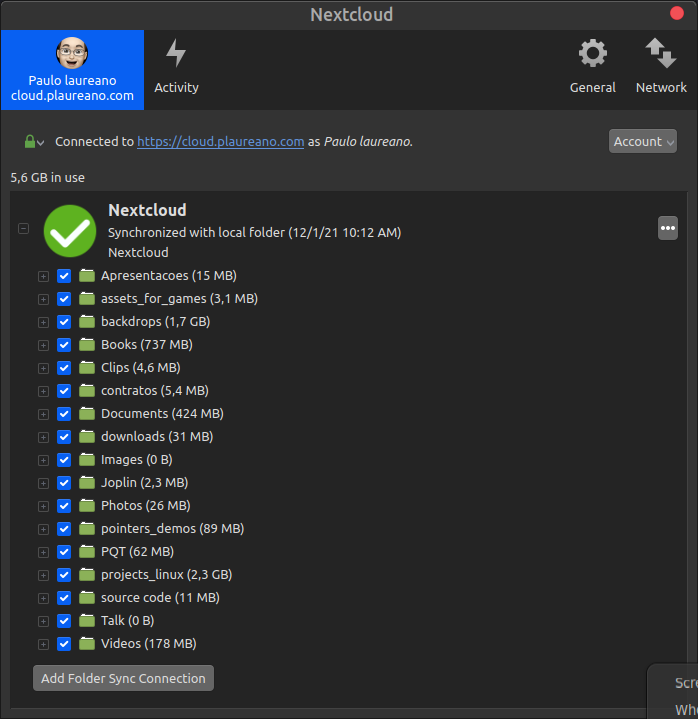
Task: Expand the contratos folder
Action: 44,391
